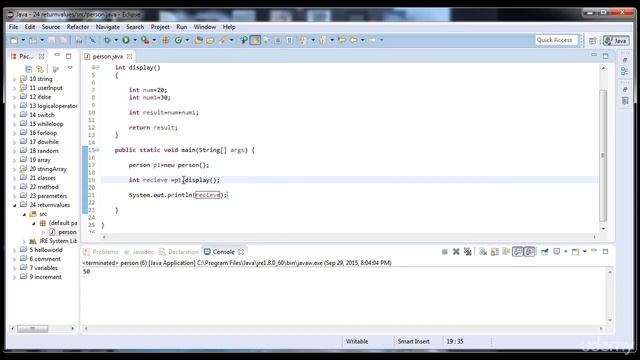
Task: Run the program with green Run icon
Action: 126,40
